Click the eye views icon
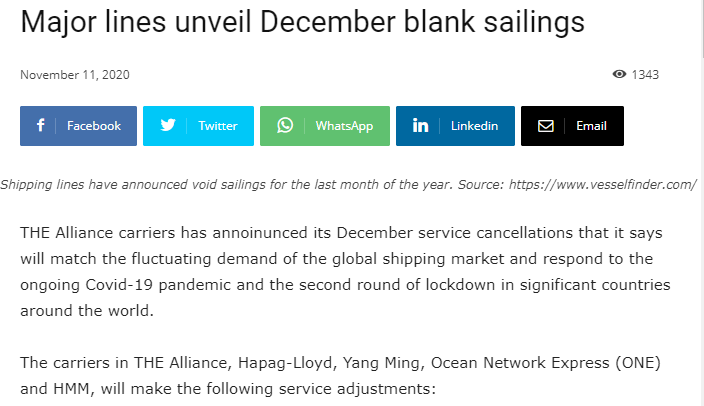 [619, 74]
